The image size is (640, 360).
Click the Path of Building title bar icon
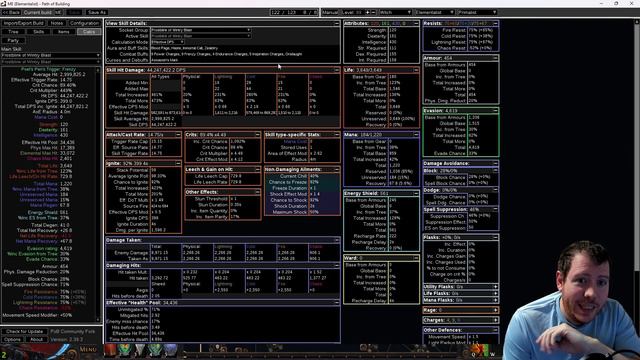(x=3, y=3)
